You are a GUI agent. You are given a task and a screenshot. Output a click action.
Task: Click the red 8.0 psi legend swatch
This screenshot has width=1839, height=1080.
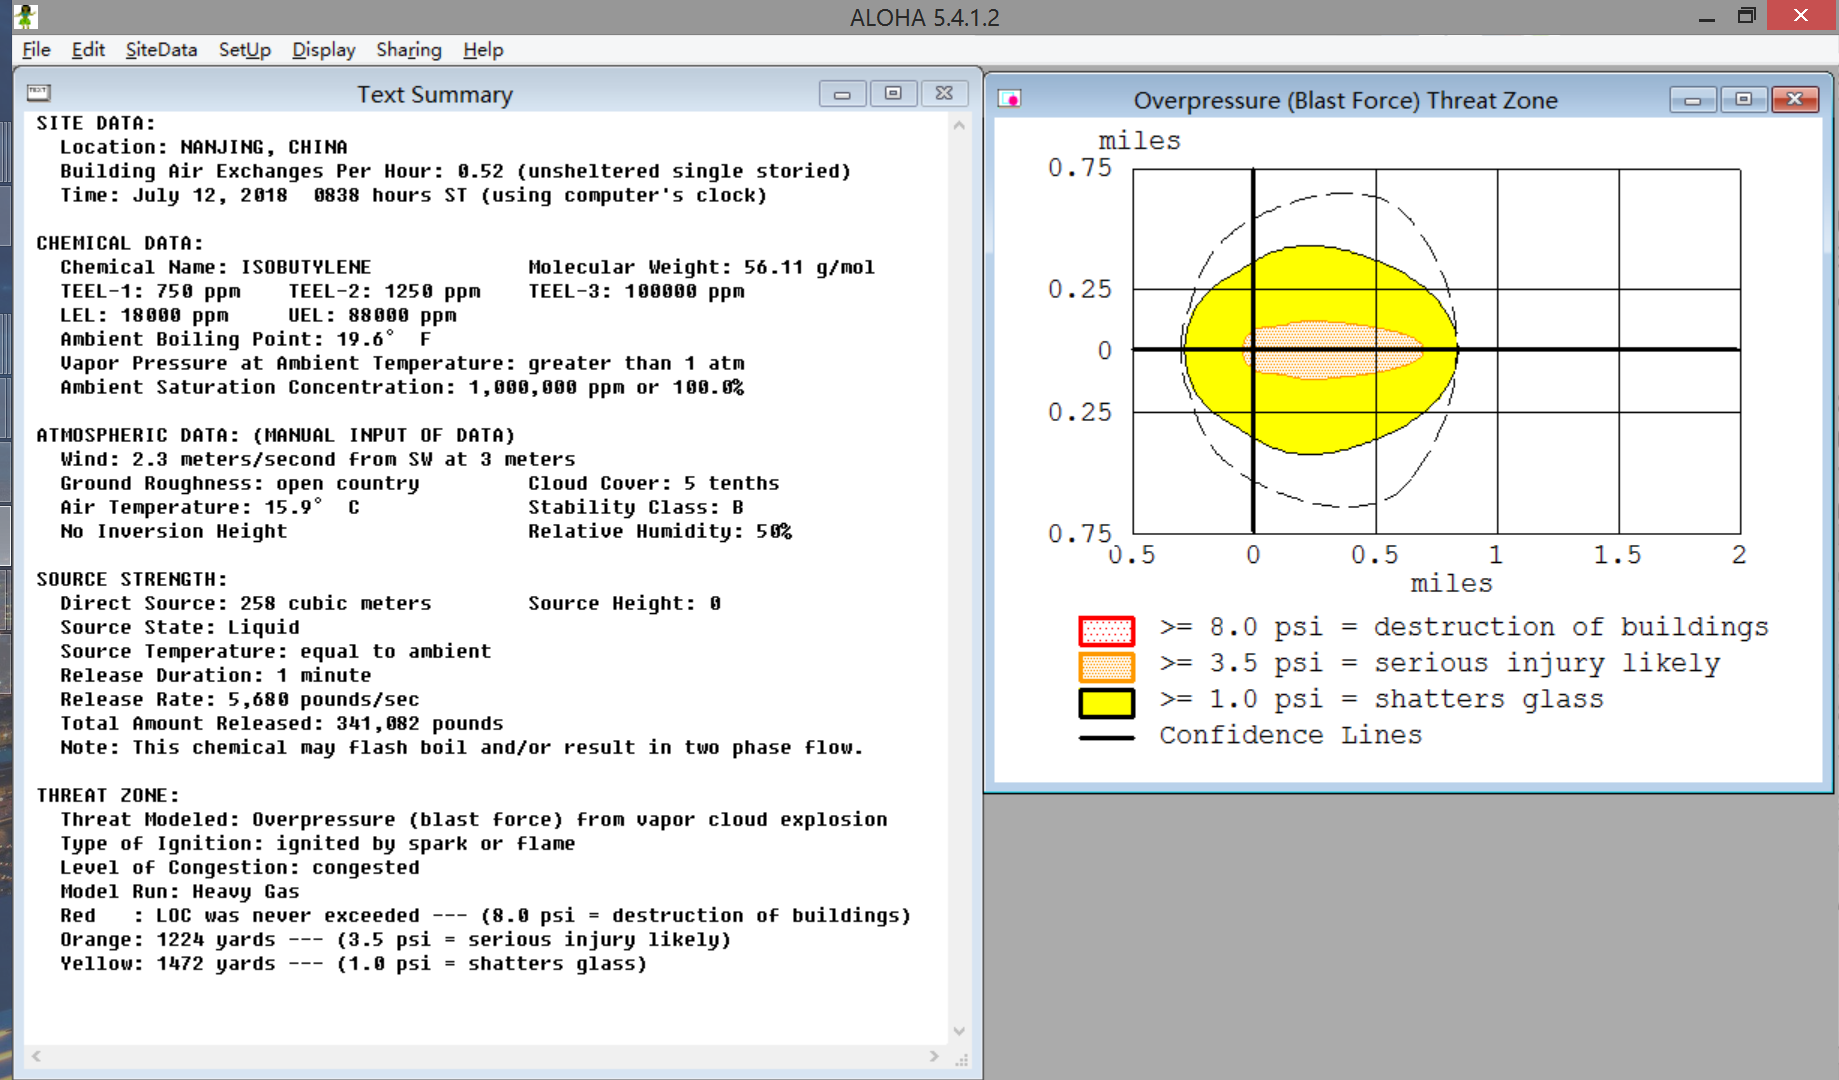(1106, 630)
